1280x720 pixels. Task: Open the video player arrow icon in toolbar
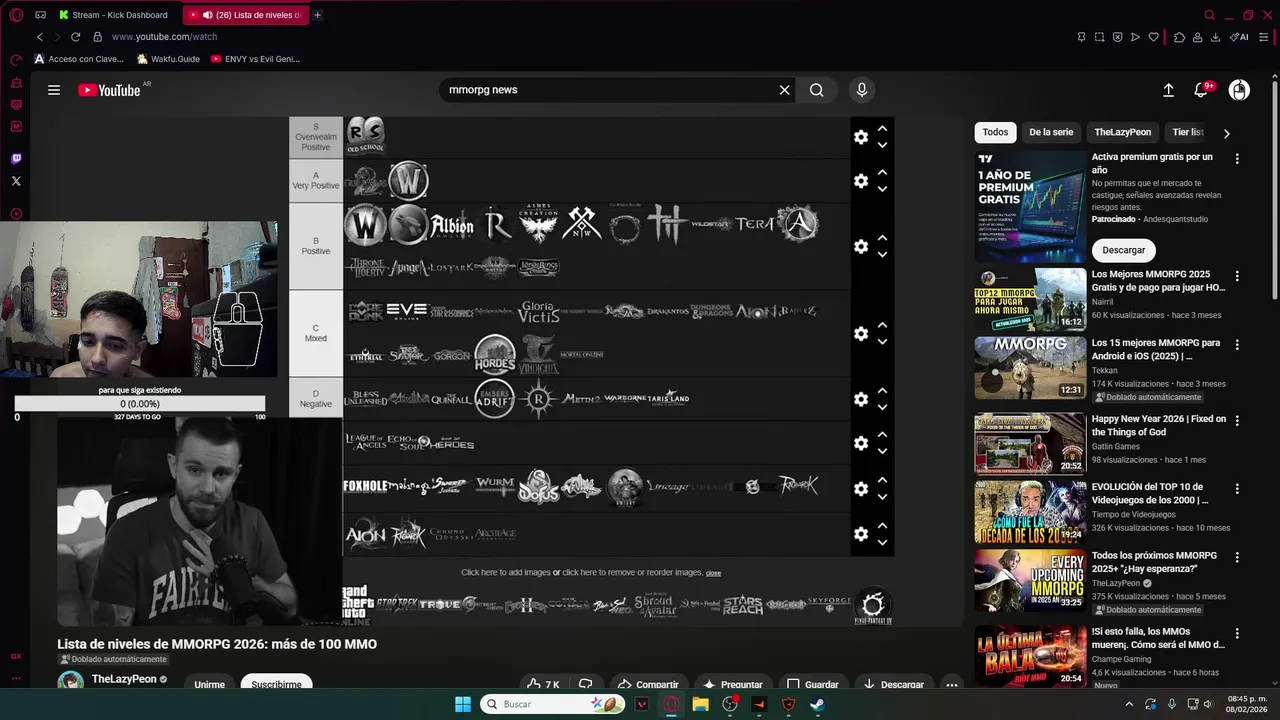click(x=1135, y=37)
